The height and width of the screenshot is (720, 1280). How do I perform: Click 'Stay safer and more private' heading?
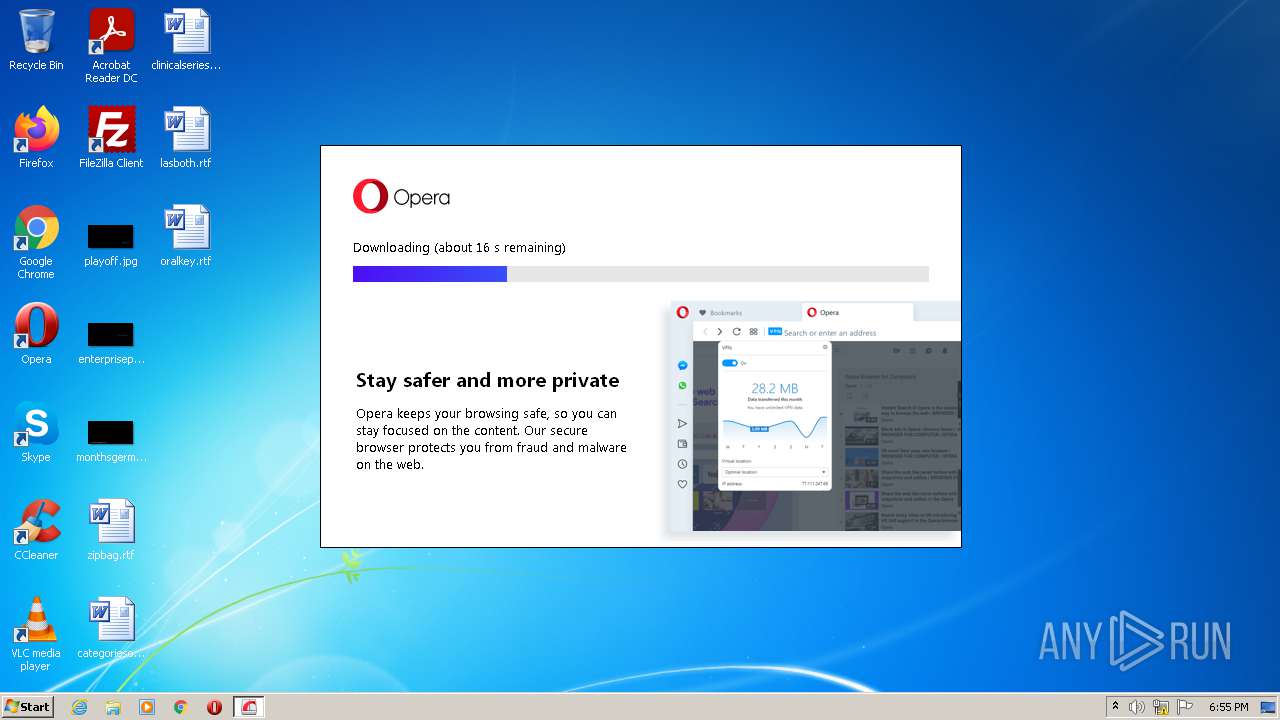tap(488, 380)
